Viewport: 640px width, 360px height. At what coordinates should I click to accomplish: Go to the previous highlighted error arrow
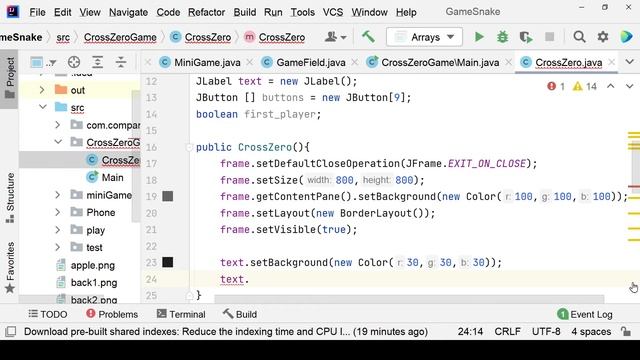point(611,86)
